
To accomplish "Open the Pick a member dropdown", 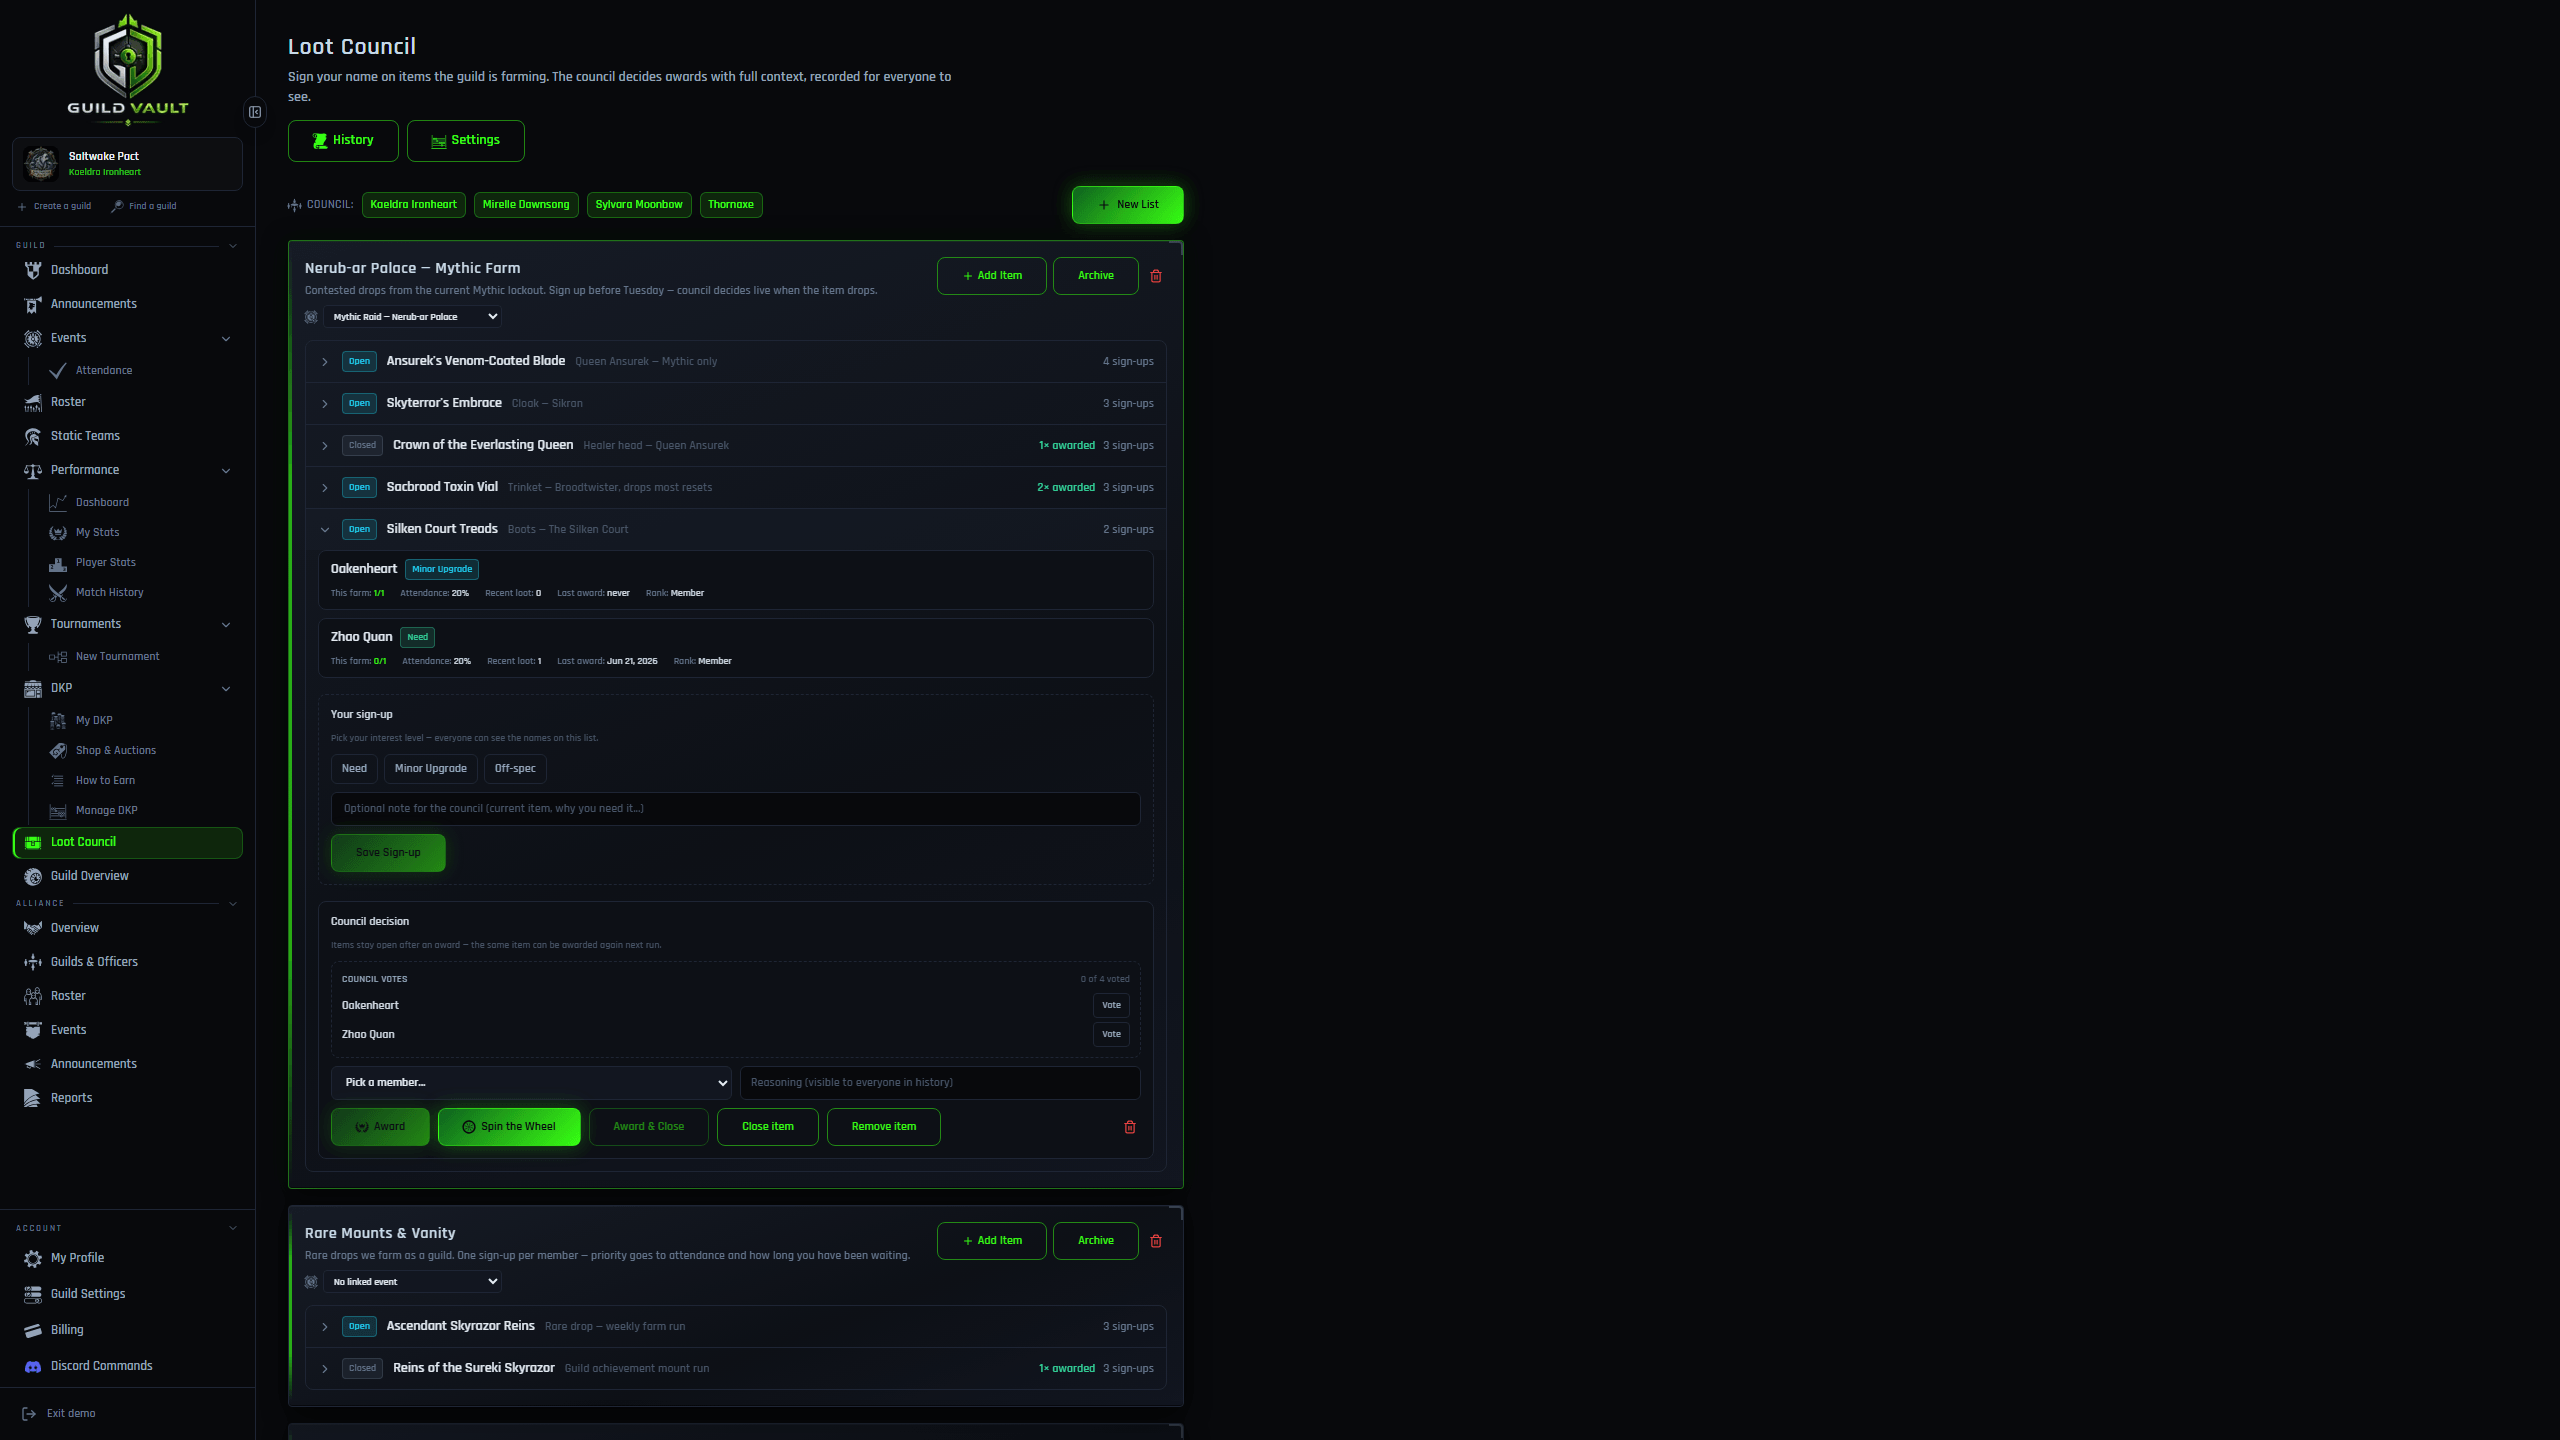I will tap(531, 1083).
